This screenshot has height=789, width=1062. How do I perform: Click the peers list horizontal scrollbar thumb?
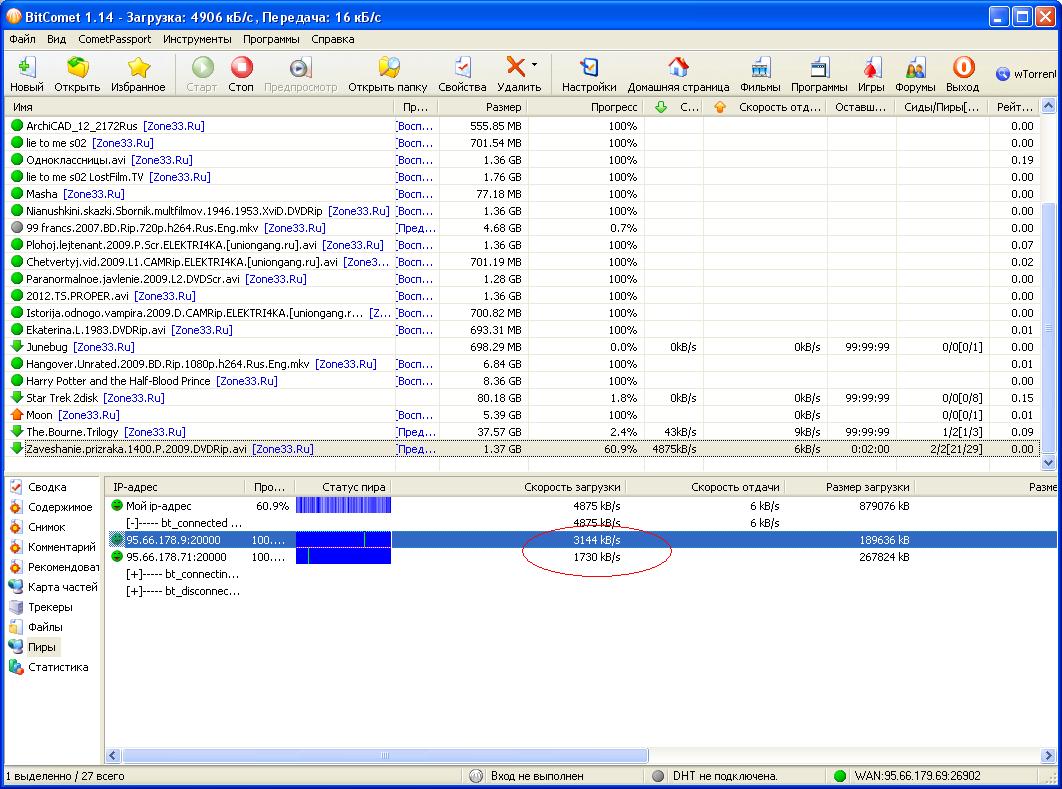[385, 755]
